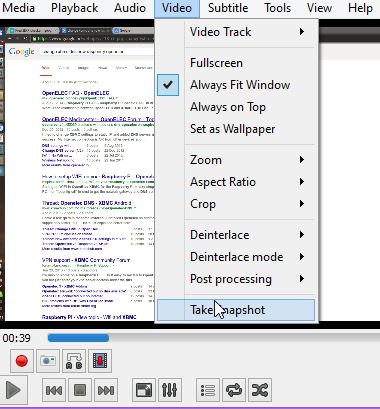Viewport: 380px width, 409px height.
Task: Open extended settings equalizer icon
Action: click(170, 390)
